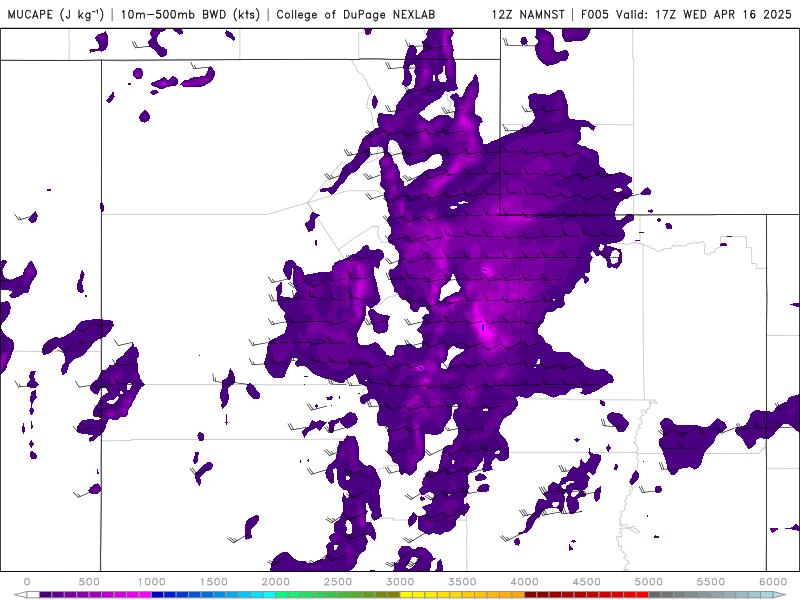
Task: Click the F005 Valid: 17Z WED APR 16 2025 text
Action: coord(686,14)
